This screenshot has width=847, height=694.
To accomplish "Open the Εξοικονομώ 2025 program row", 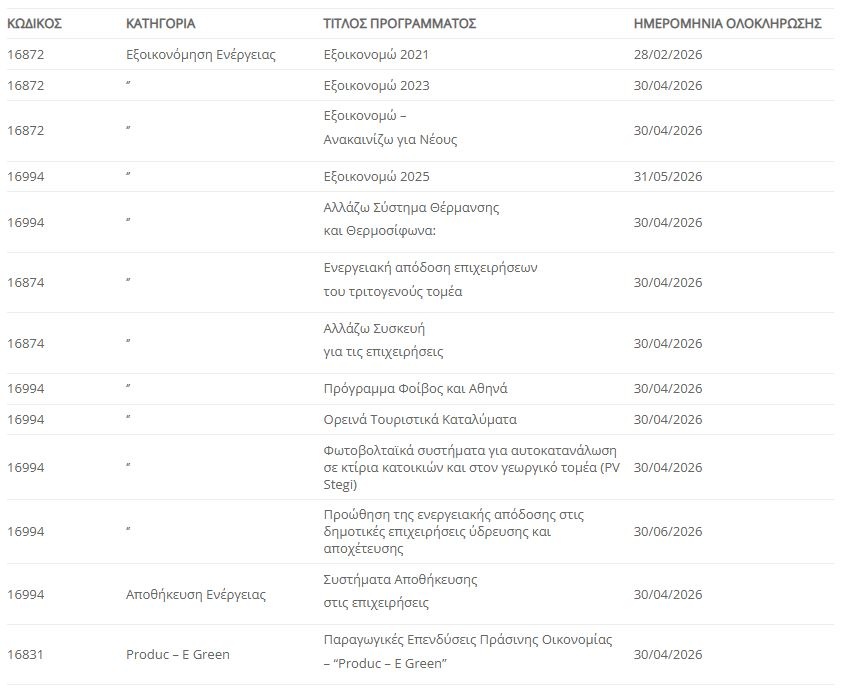I will (376, 176).
